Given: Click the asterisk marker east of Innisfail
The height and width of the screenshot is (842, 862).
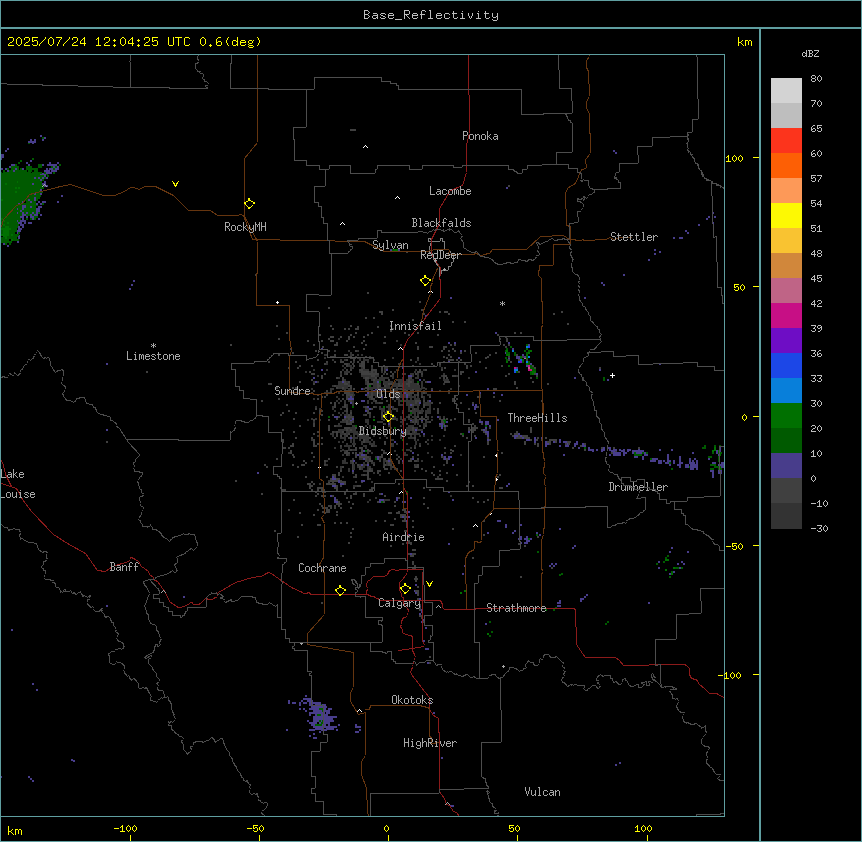Looking at the screenshot, I should 502,303.
